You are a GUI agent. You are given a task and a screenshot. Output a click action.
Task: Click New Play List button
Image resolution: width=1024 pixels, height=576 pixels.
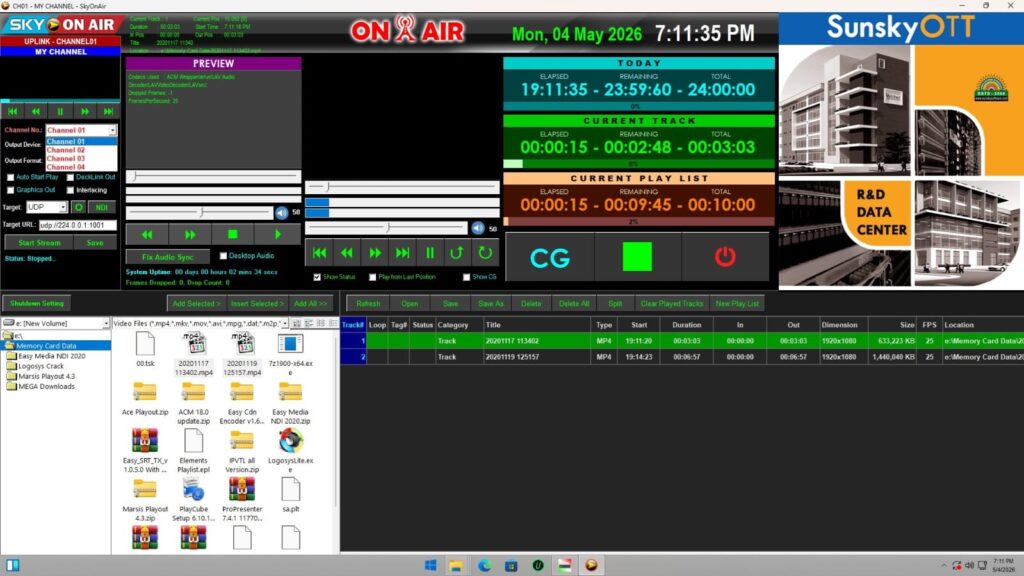coord(737,304)
